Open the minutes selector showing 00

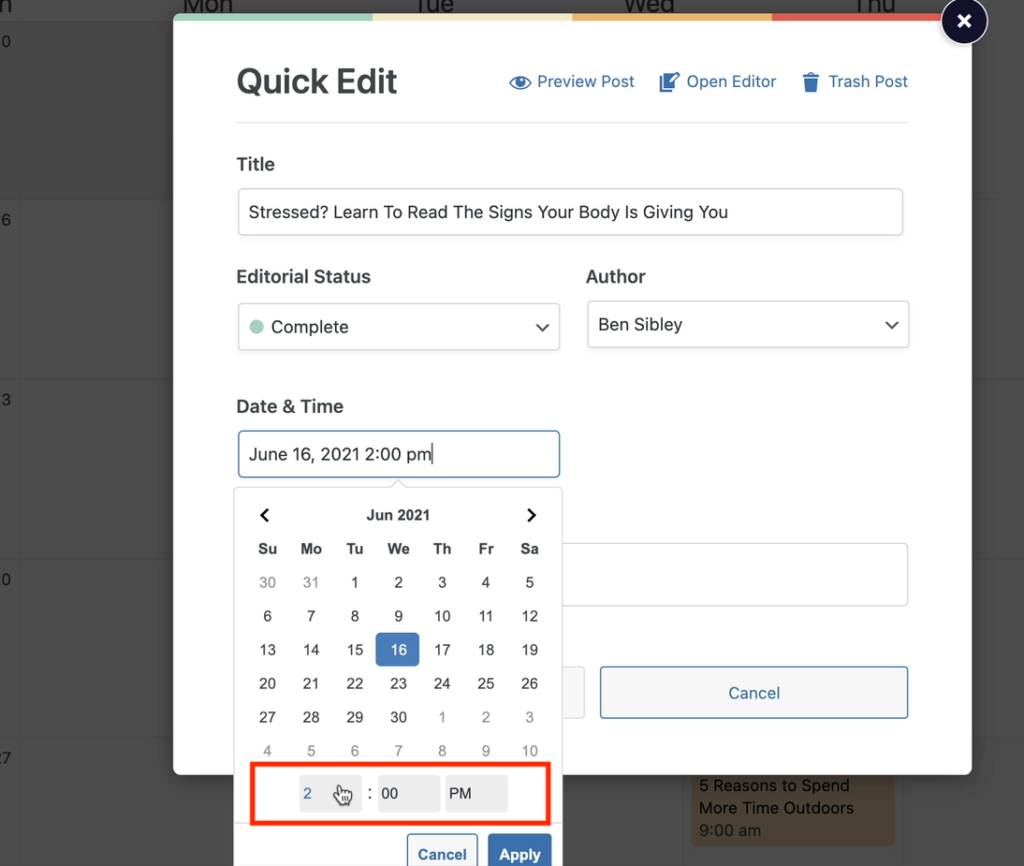coord(409,794)
